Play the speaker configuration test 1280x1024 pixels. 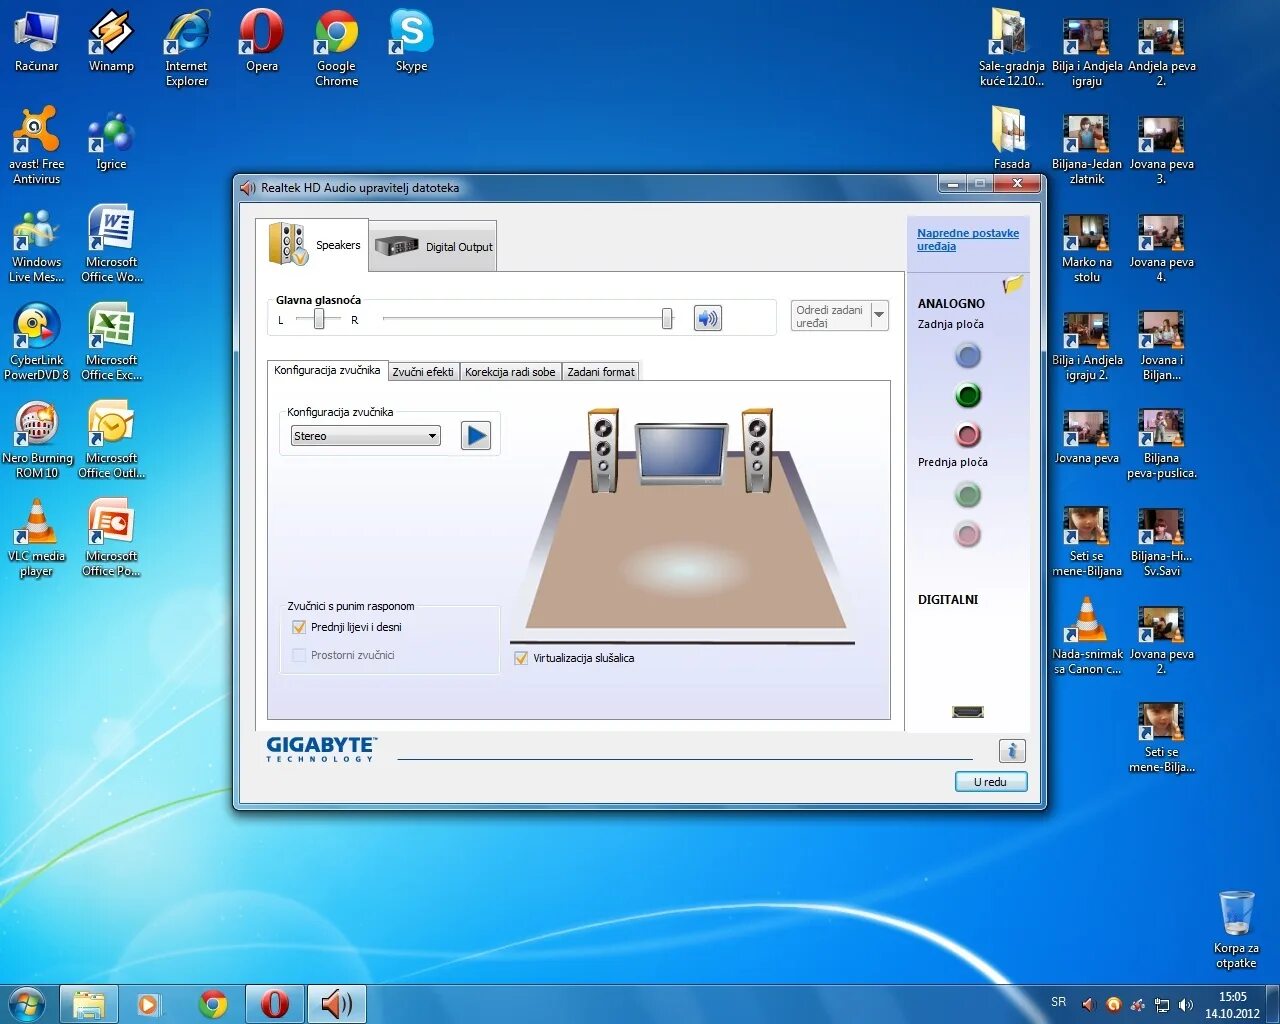pyautogui.click(x=476, y=436)
